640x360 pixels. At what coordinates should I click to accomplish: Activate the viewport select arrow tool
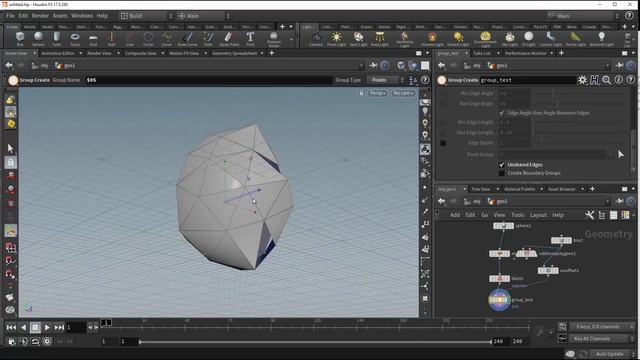(x=11, y=148)
